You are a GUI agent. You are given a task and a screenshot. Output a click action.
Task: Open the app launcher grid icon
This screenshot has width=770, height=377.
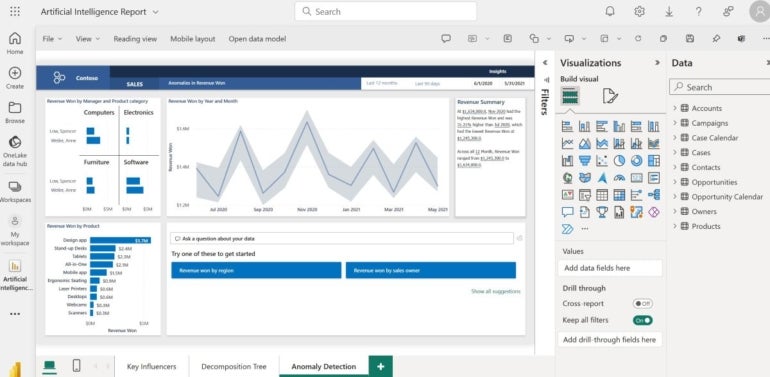coord(15,12)
